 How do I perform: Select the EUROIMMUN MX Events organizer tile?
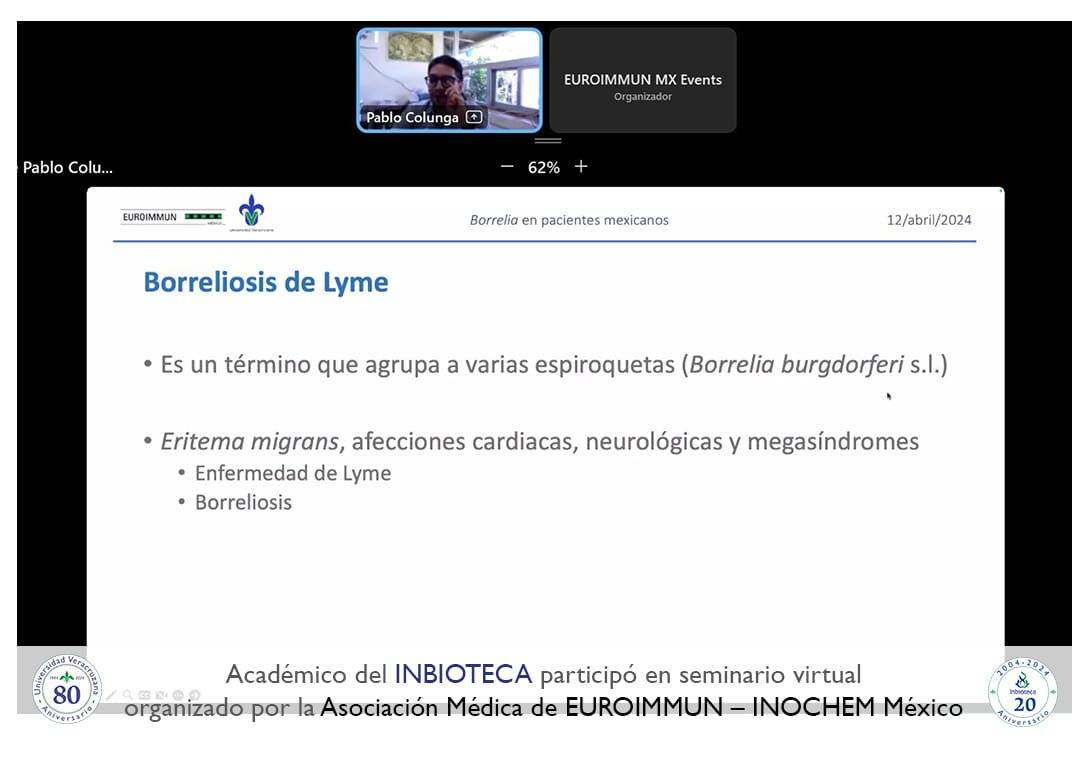643,80
